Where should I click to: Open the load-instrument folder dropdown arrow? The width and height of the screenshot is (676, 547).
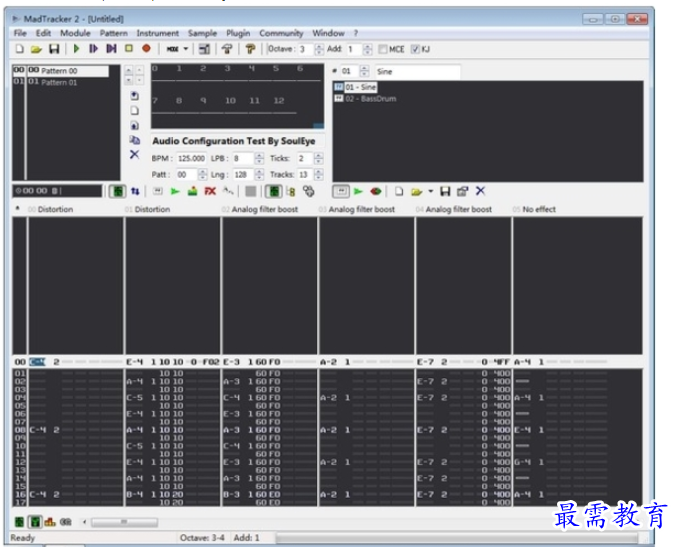point(430,191)
